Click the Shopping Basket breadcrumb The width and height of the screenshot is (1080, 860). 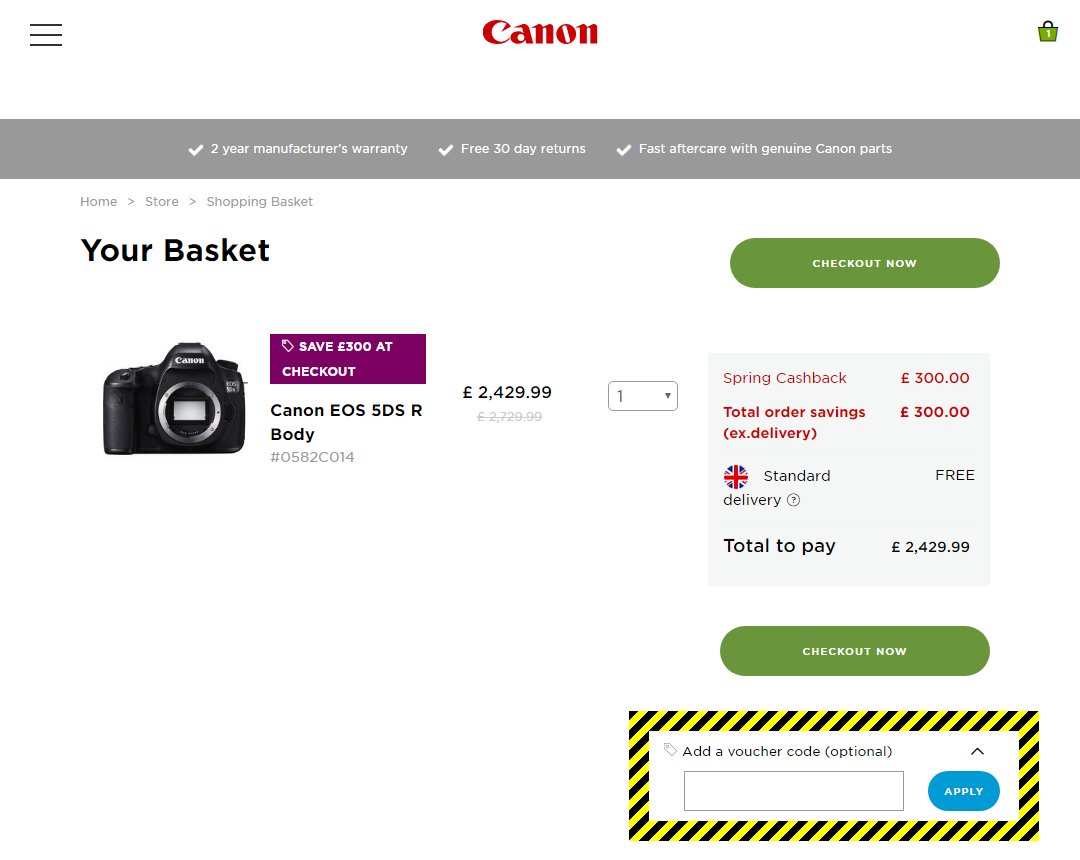[x=260, y=202]
